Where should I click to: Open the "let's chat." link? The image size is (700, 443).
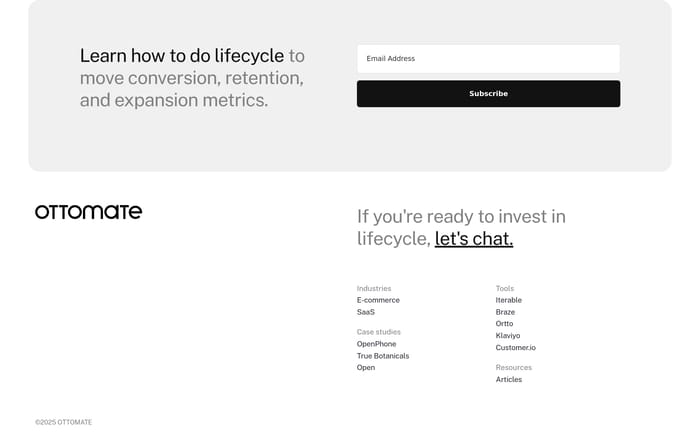tap(474, 239)
